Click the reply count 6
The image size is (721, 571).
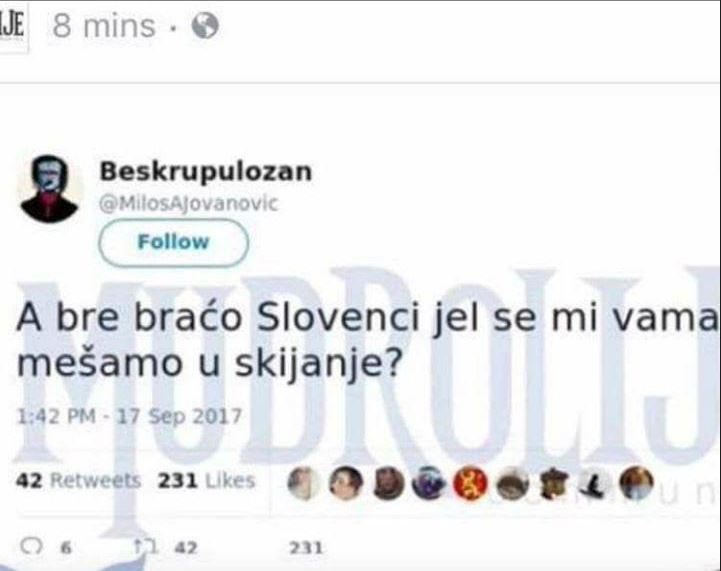[66, 548]
